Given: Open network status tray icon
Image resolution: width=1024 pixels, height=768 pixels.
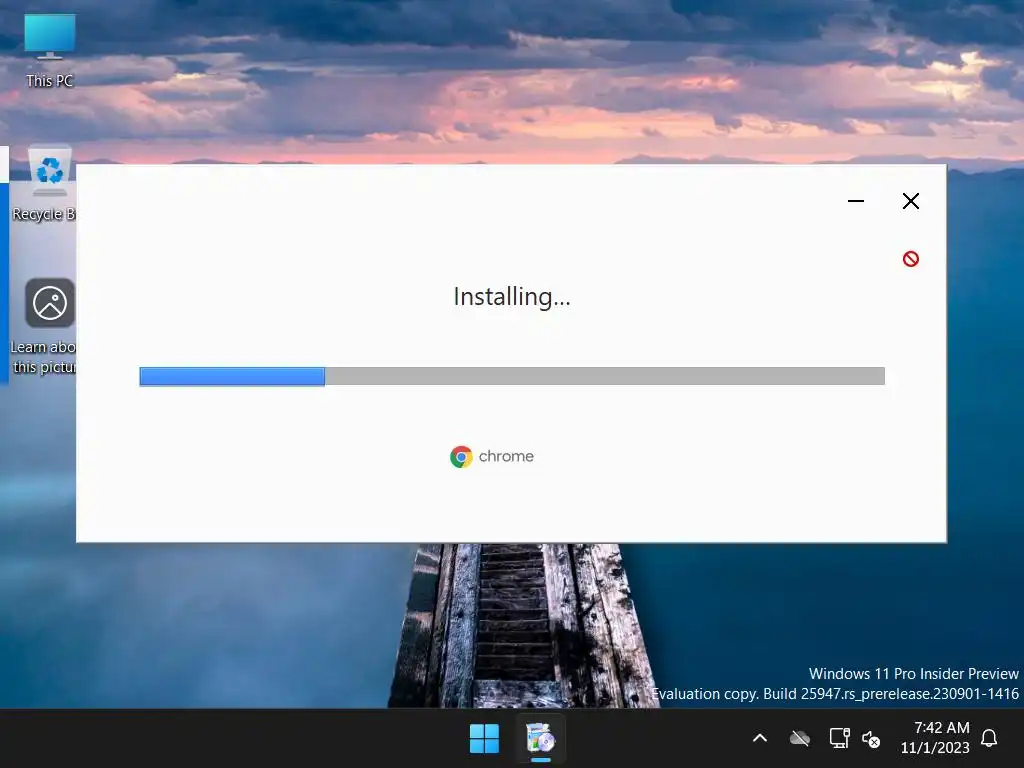Looking at the screenshot, I should click(839, 738).
